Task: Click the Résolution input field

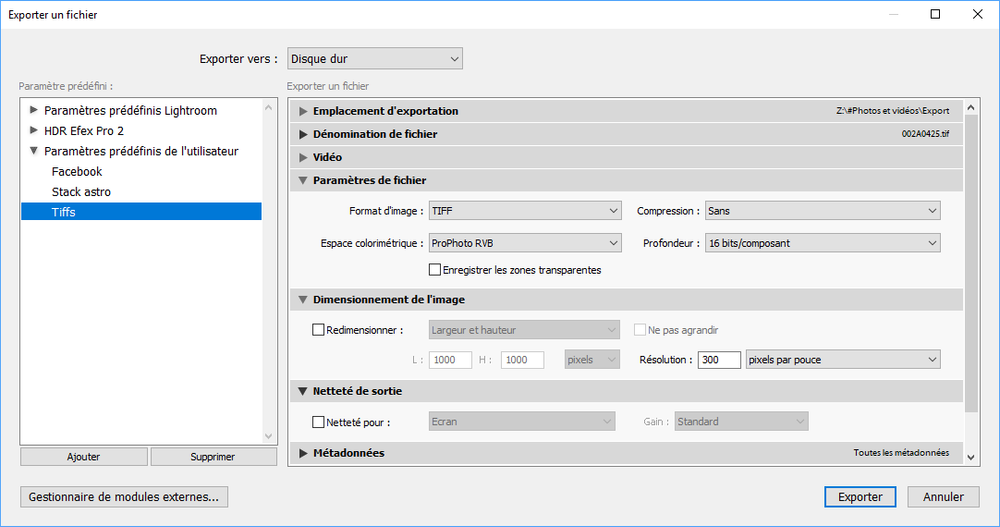Action: click(x=719, y=360)
